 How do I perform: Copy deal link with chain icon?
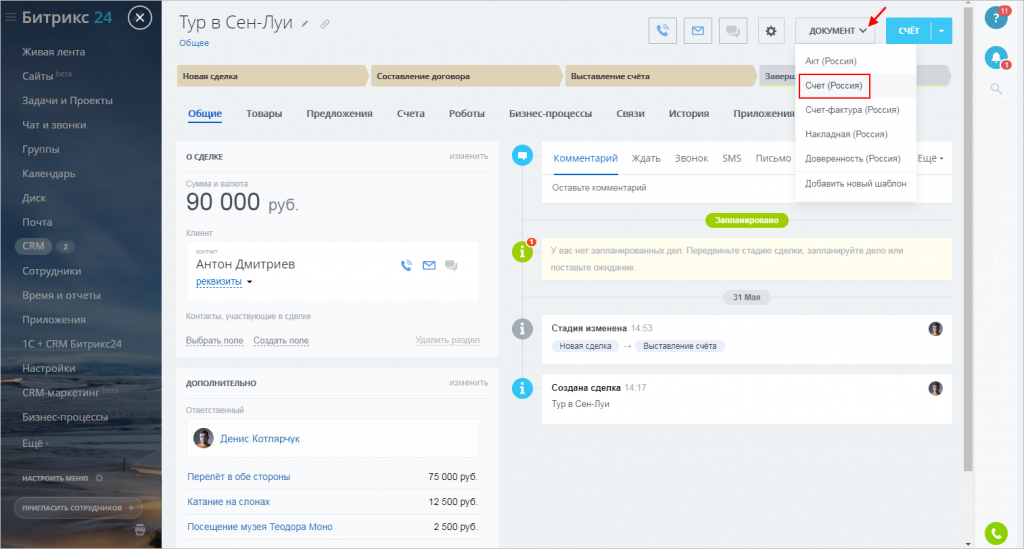point(325,24)
